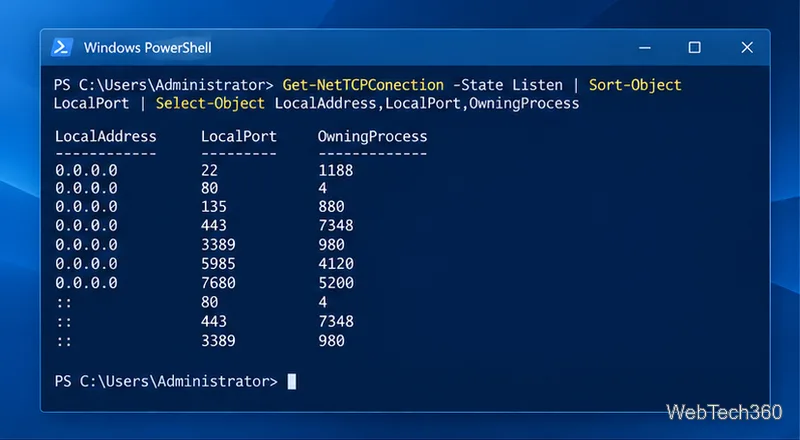
Task: Click the 'Windows PowerShell' title text
Action: click(x=147, y=47)
